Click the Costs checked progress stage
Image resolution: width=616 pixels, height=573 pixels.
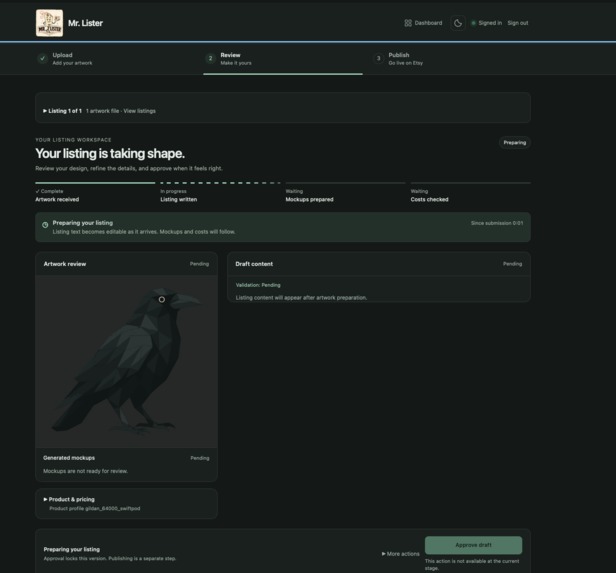(471, 192)
